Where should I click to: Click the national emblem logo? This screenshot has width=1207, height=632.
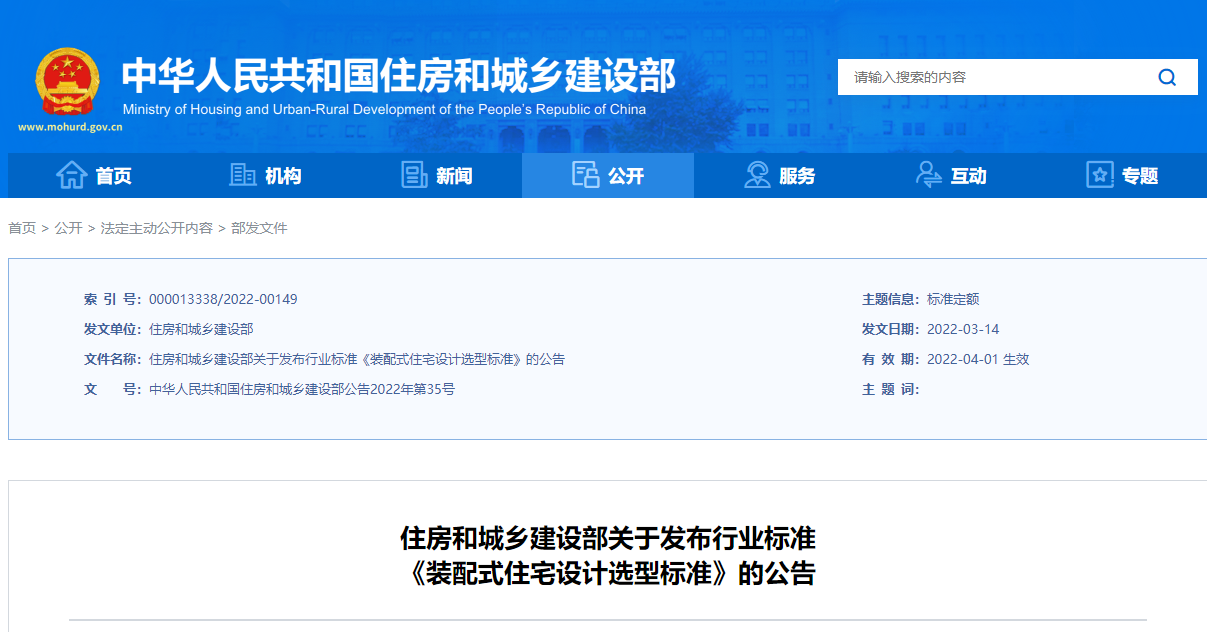68,81
